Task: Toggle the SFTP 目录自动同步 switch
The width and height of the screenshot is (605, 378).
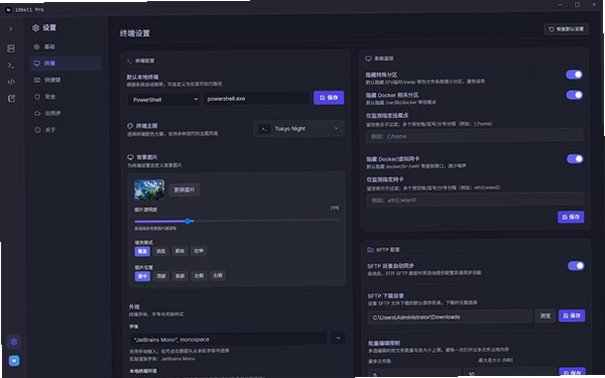Action: (576, 266)
